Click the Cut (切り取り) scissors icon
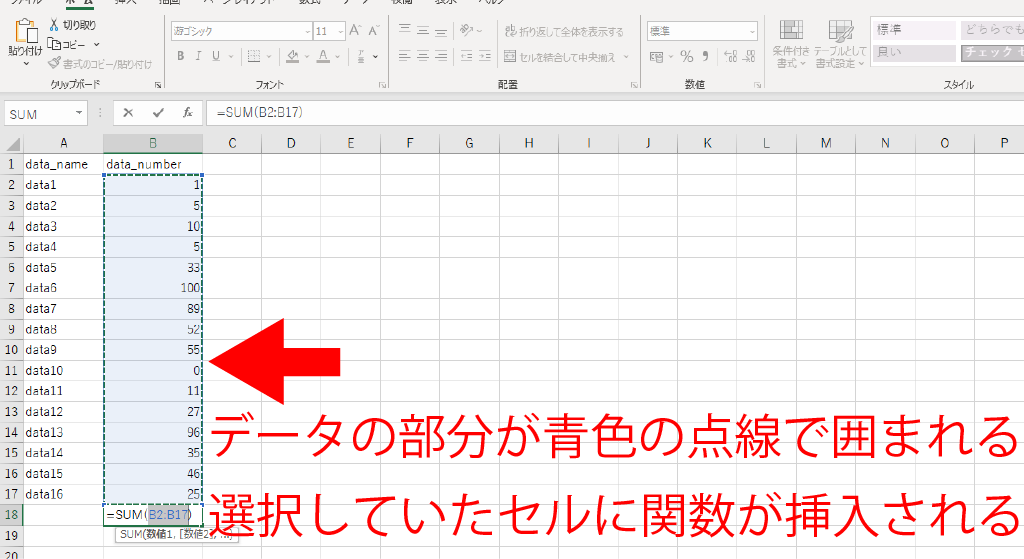This screenshot has width=1024, height=559. (x=55, y=25)
